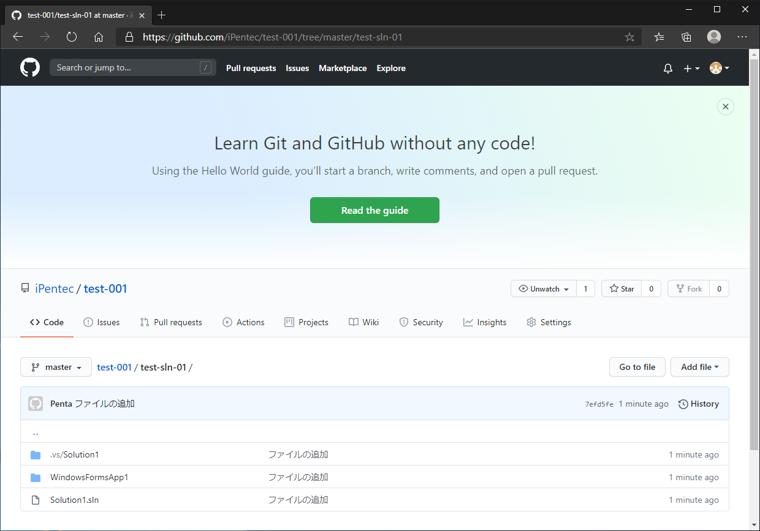
Task: Click the stargazers count 0
Action: pyautogui.click(x=651, y=289)
